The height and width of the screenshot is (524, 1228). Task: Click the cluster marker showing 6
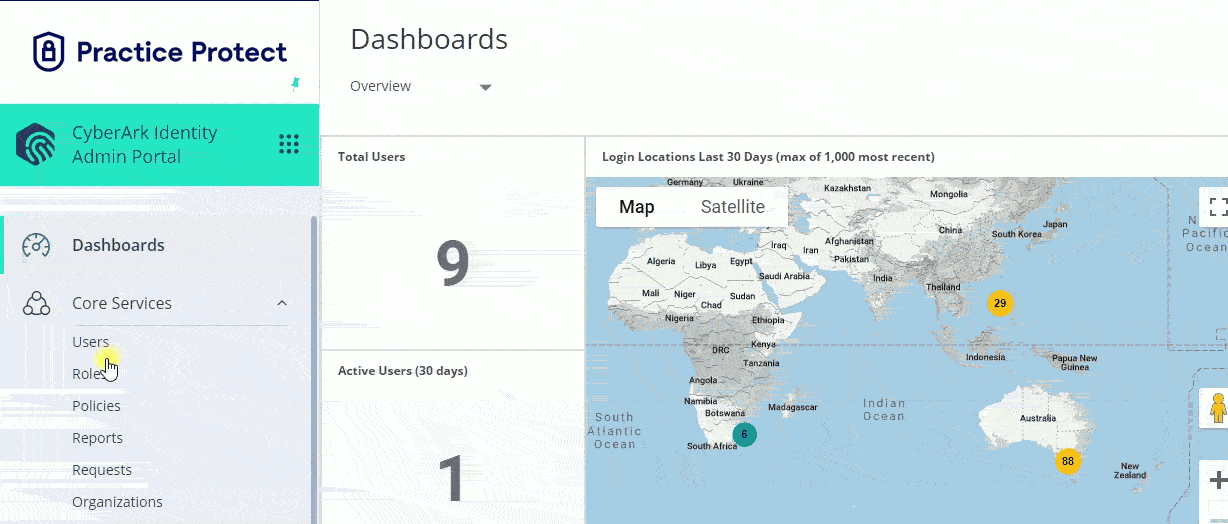(744, 434)
